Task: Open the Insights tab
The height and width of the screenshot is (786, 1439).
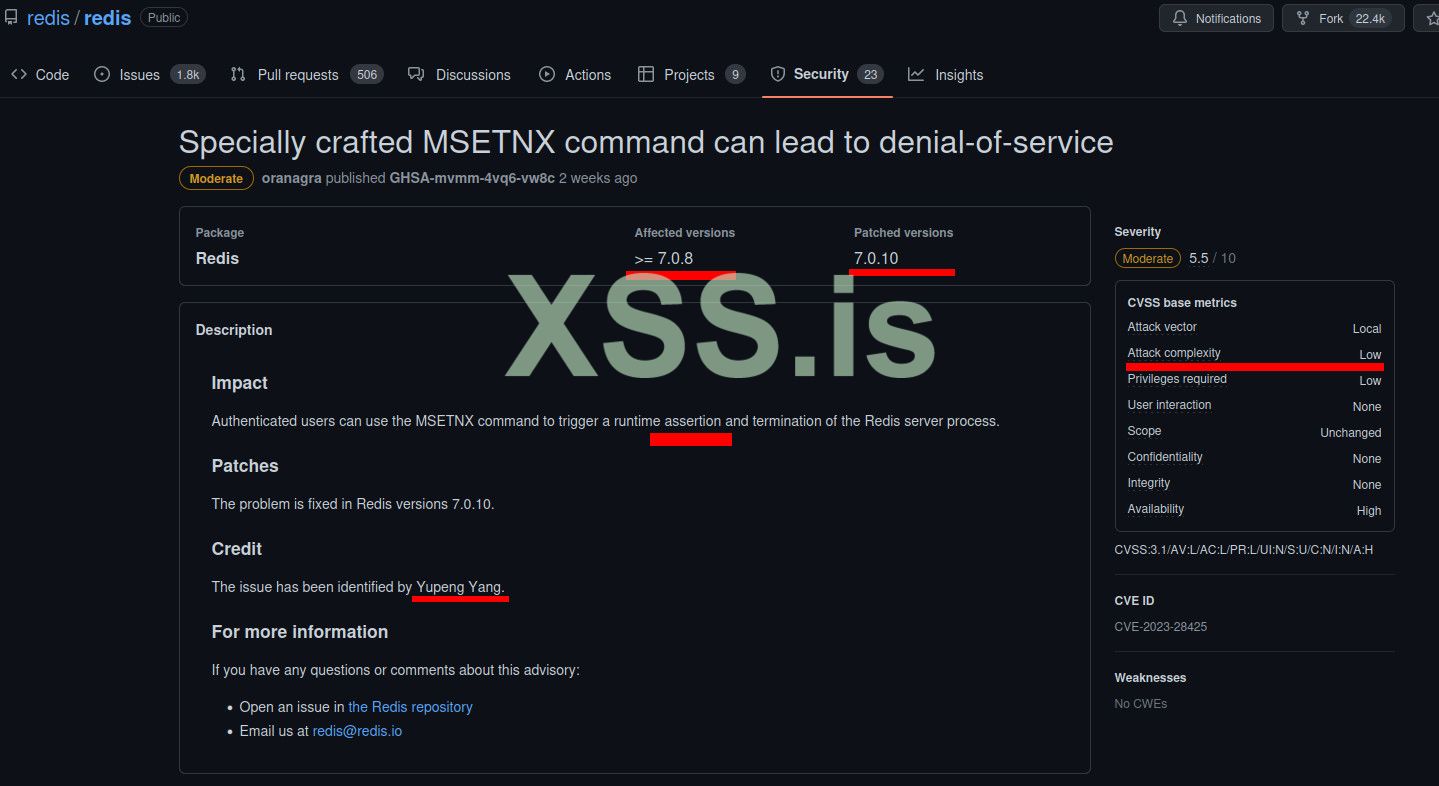Action: pos(958,75)
